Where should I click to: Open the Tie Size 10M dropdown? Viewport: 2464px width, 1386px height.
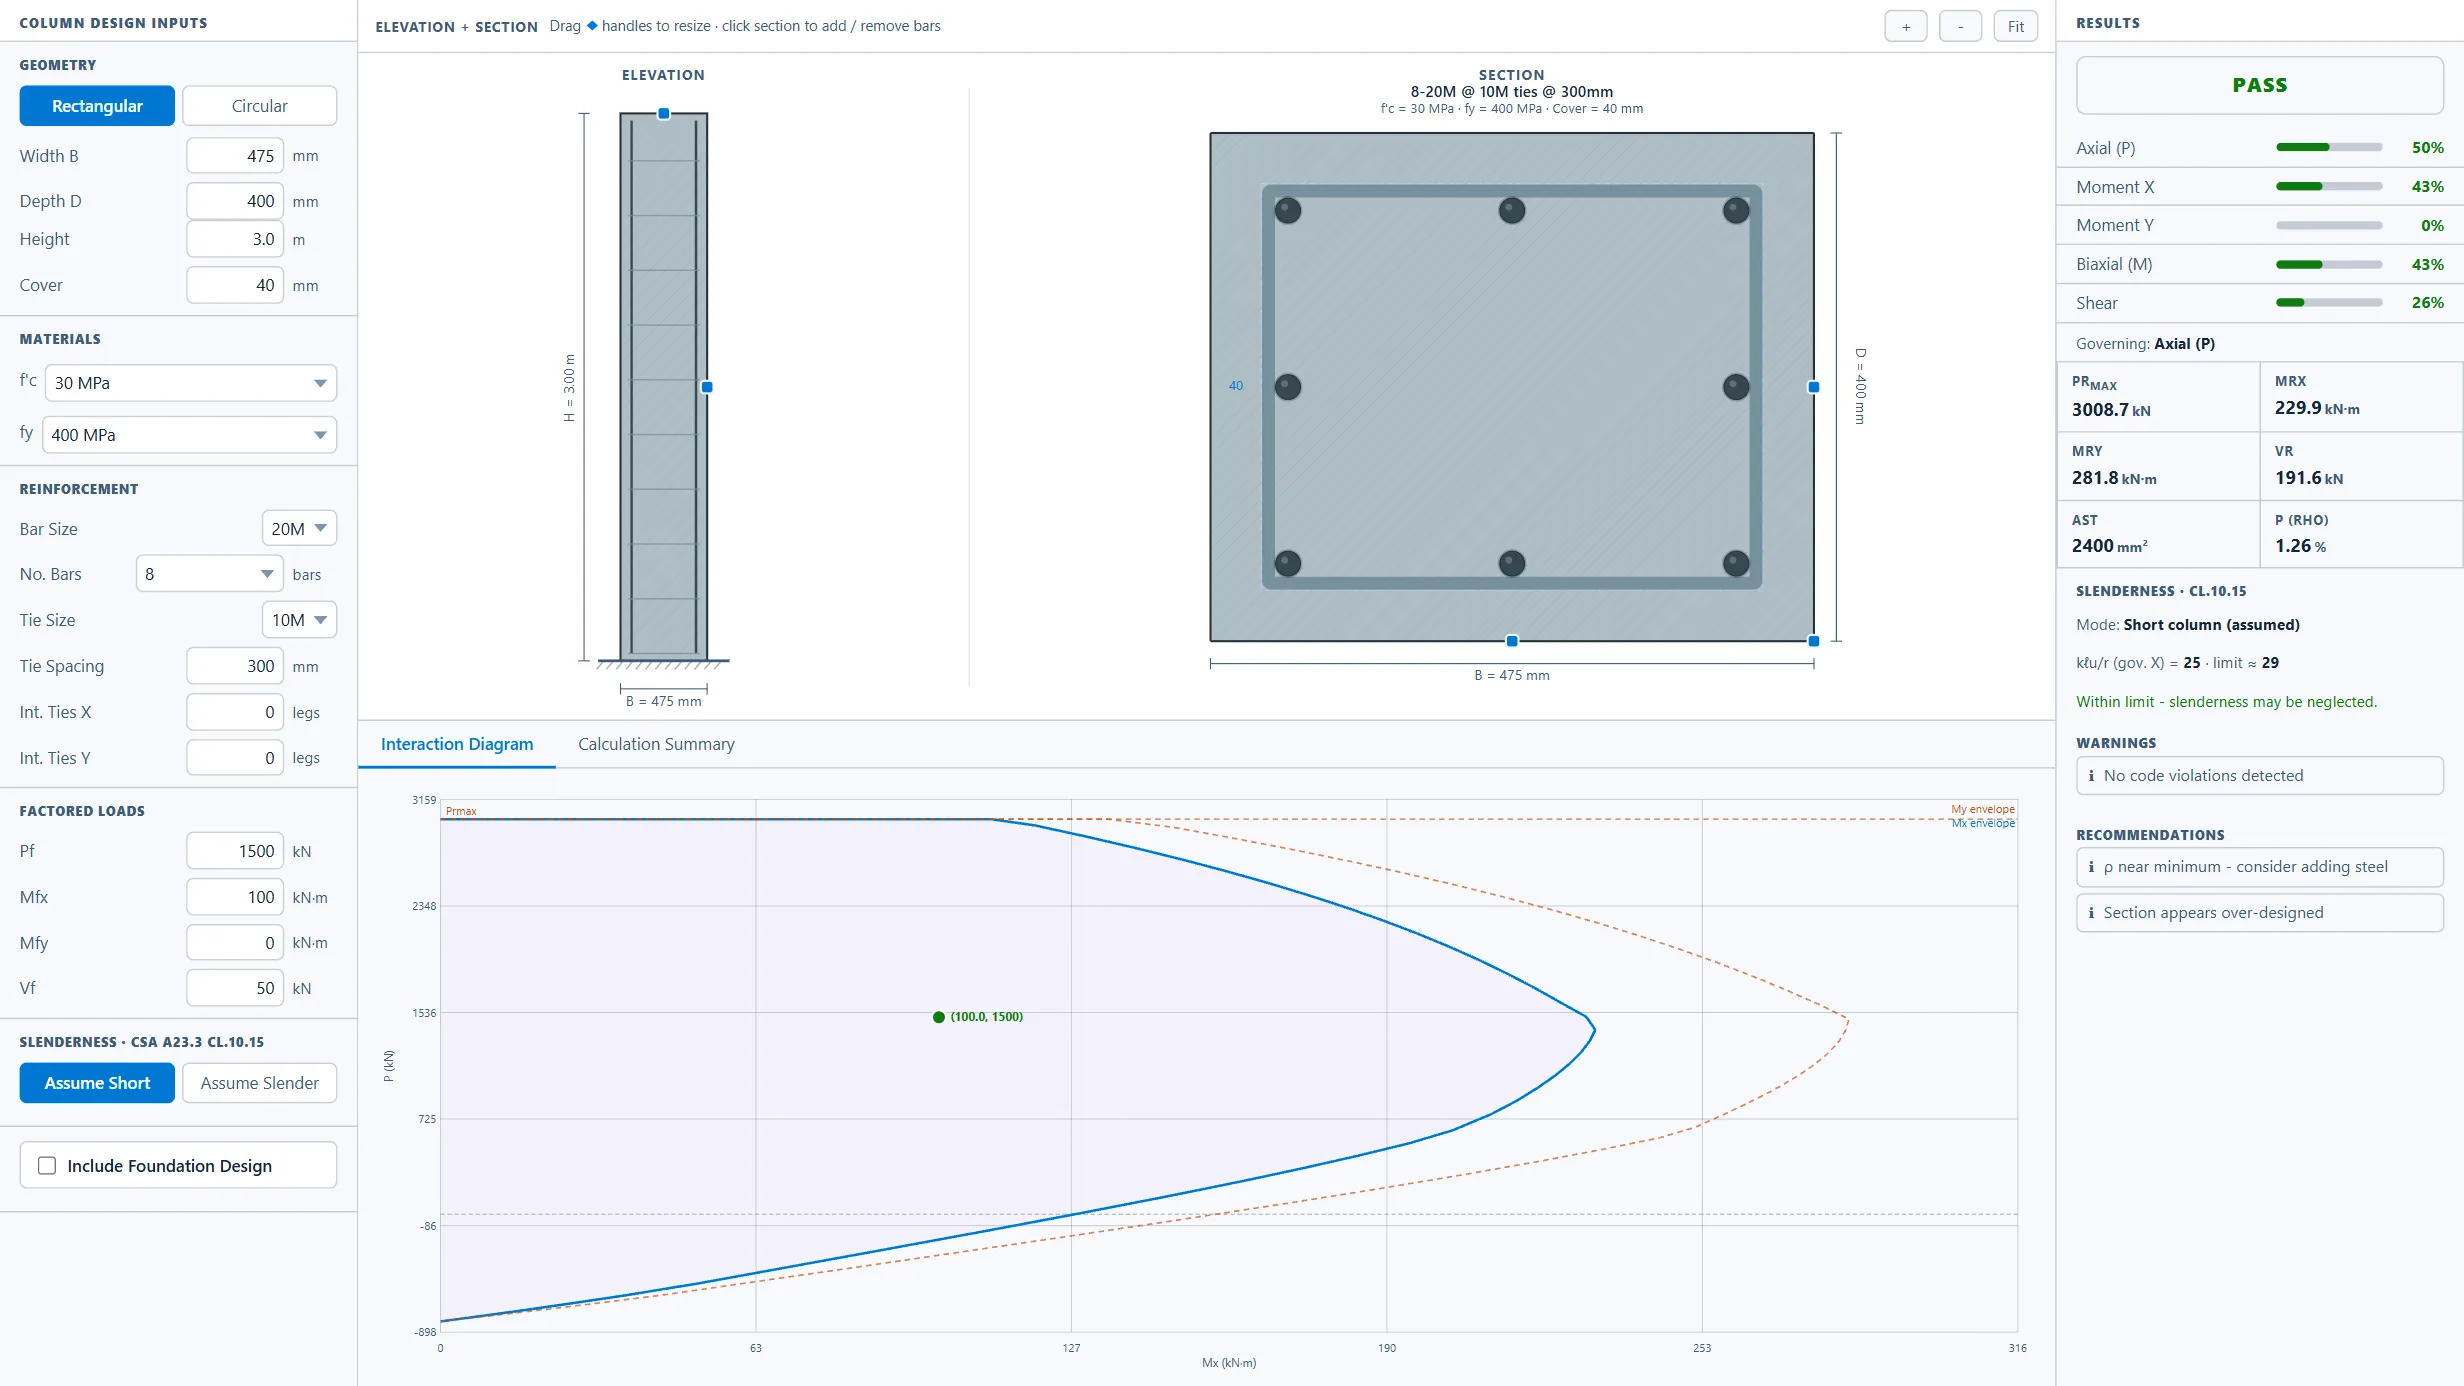[x=299, y=620]
